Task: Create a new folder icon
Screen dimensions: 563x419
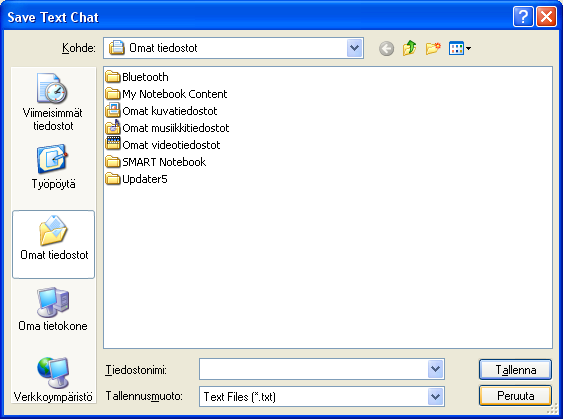Action: pyautogui.click(x=433, y=48)
